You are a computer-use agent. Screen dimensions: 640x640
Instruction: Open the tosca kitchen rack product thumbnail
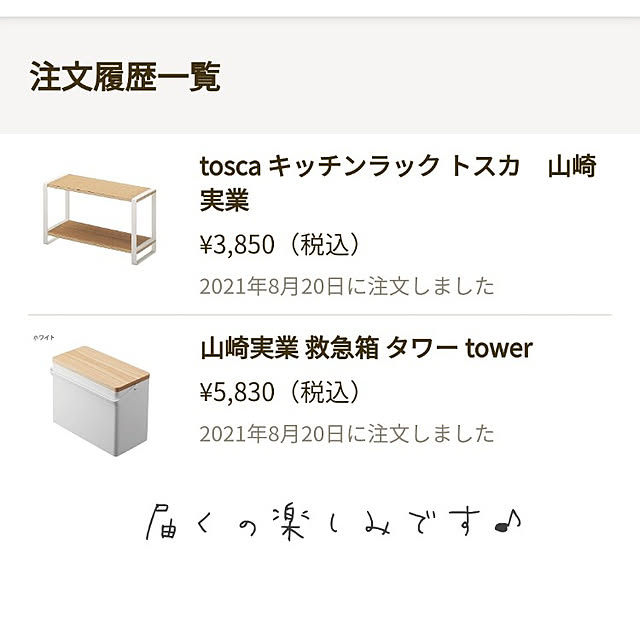point(99,219)
